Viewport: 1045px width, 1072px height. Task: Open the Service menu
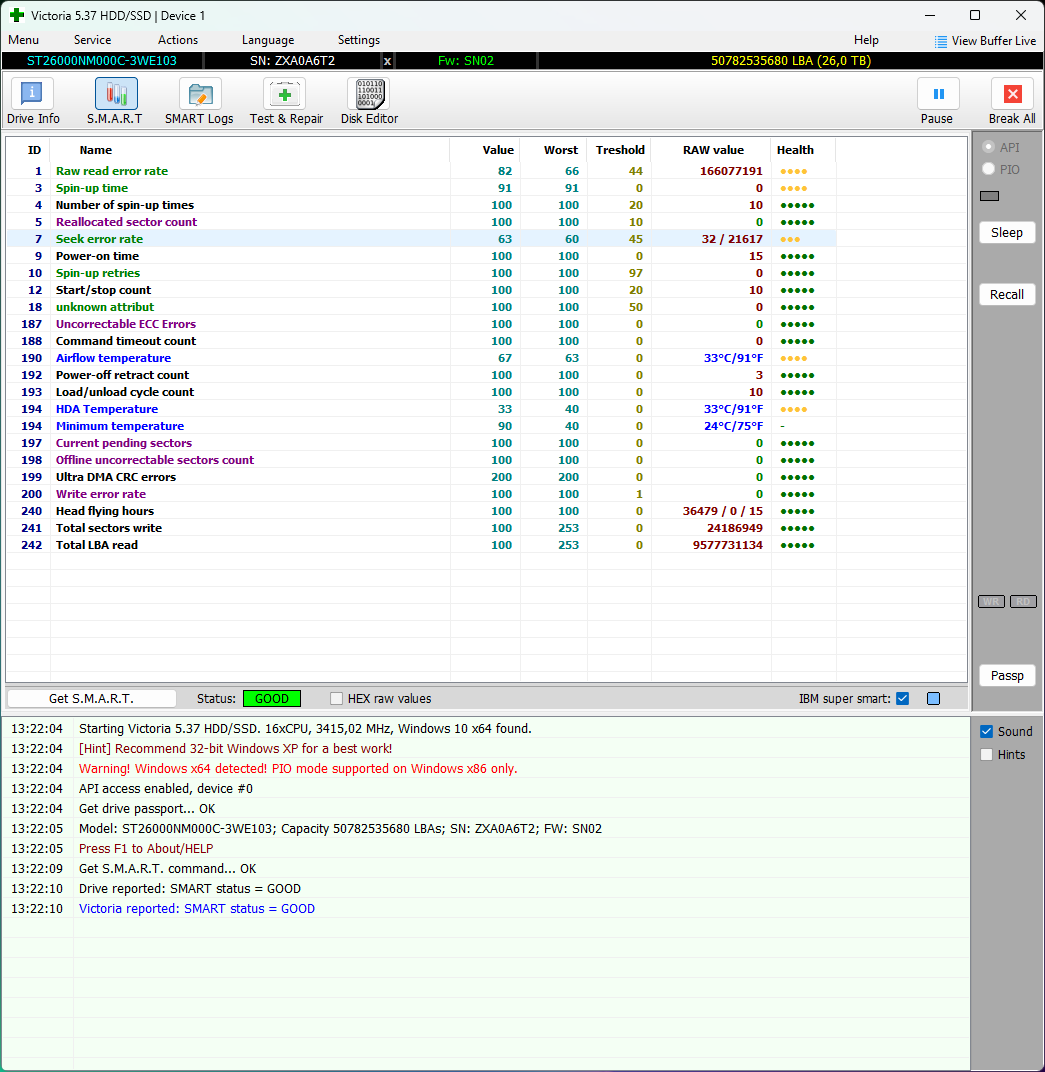click(x=92, y=40)
